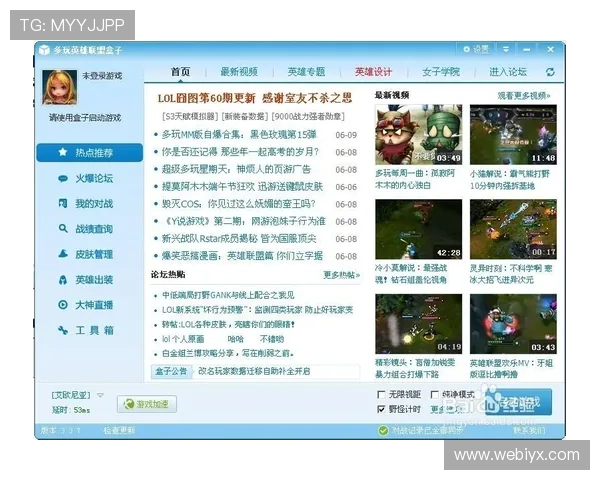The image size is (600, 480).
Task: Open news 《Y说游戏》第二期
Action: pos(243,221)
